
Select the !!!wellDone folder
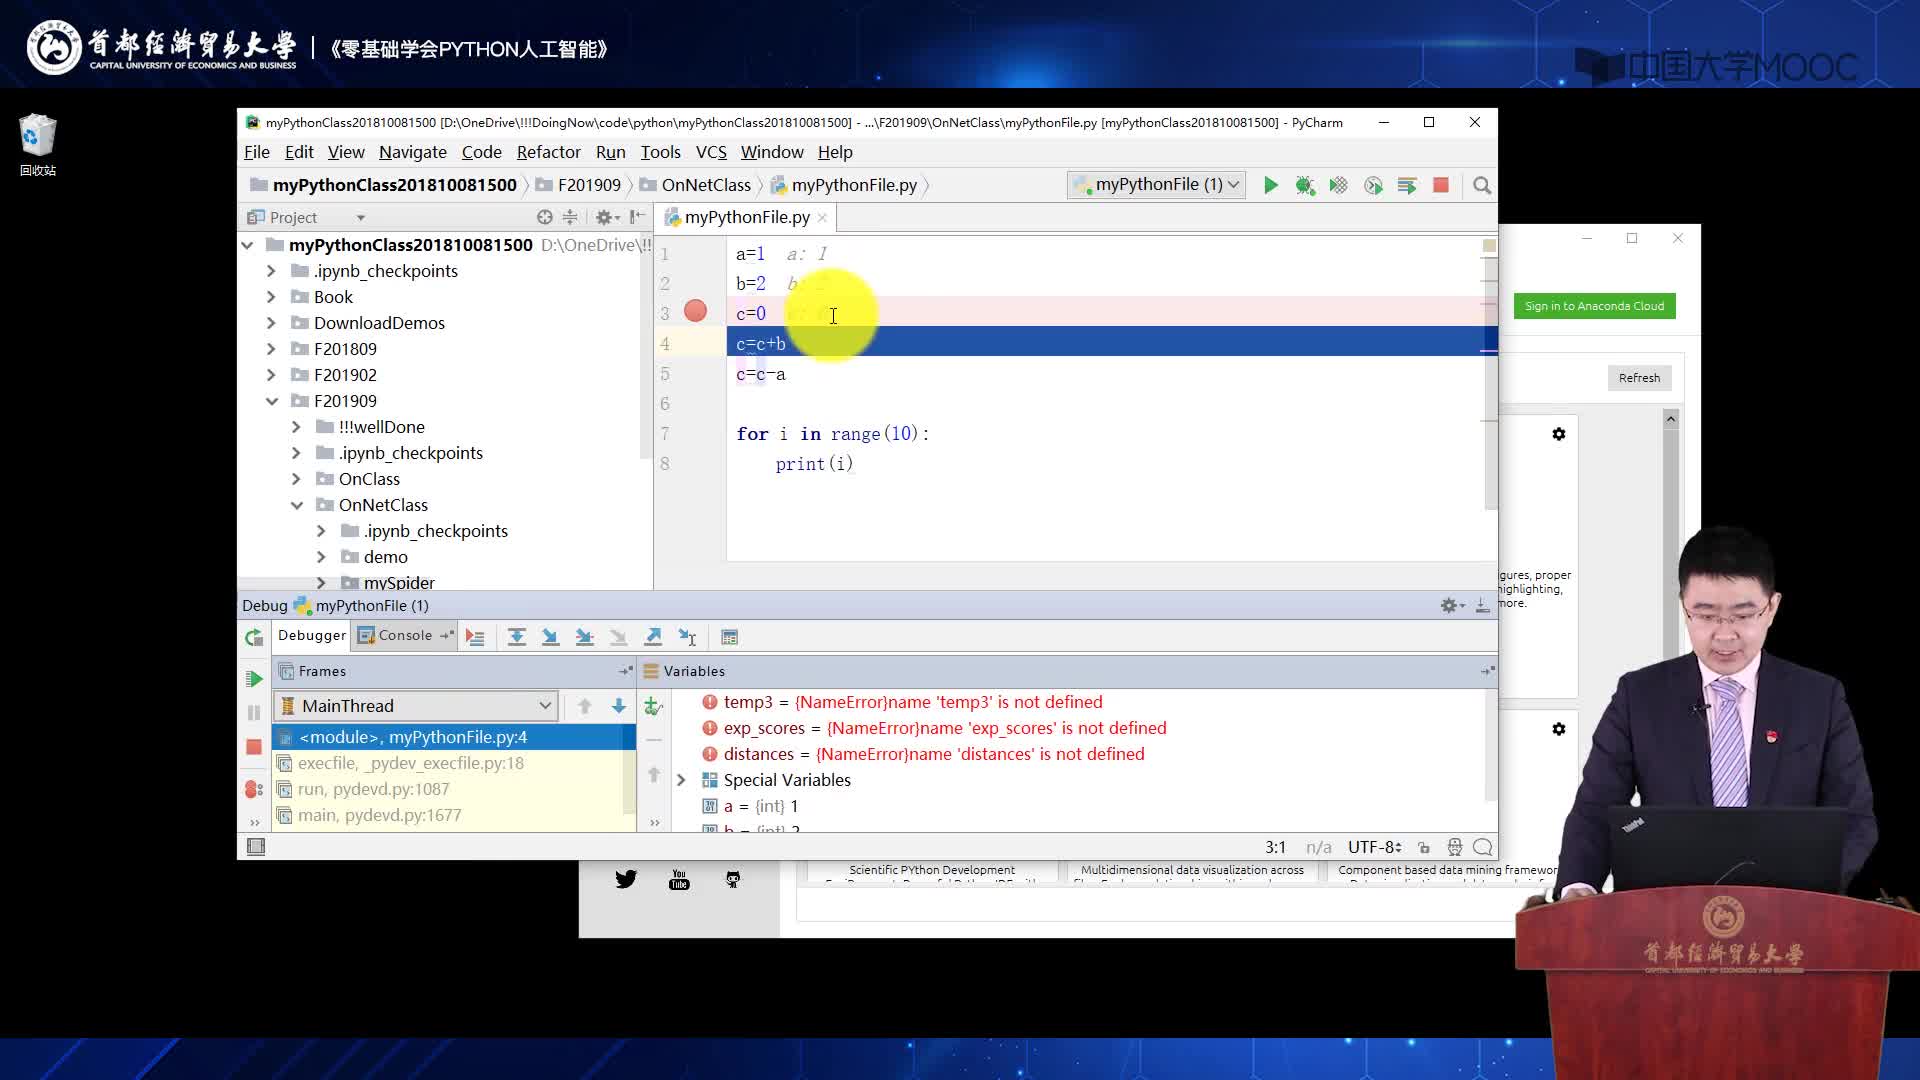(381, 427)
